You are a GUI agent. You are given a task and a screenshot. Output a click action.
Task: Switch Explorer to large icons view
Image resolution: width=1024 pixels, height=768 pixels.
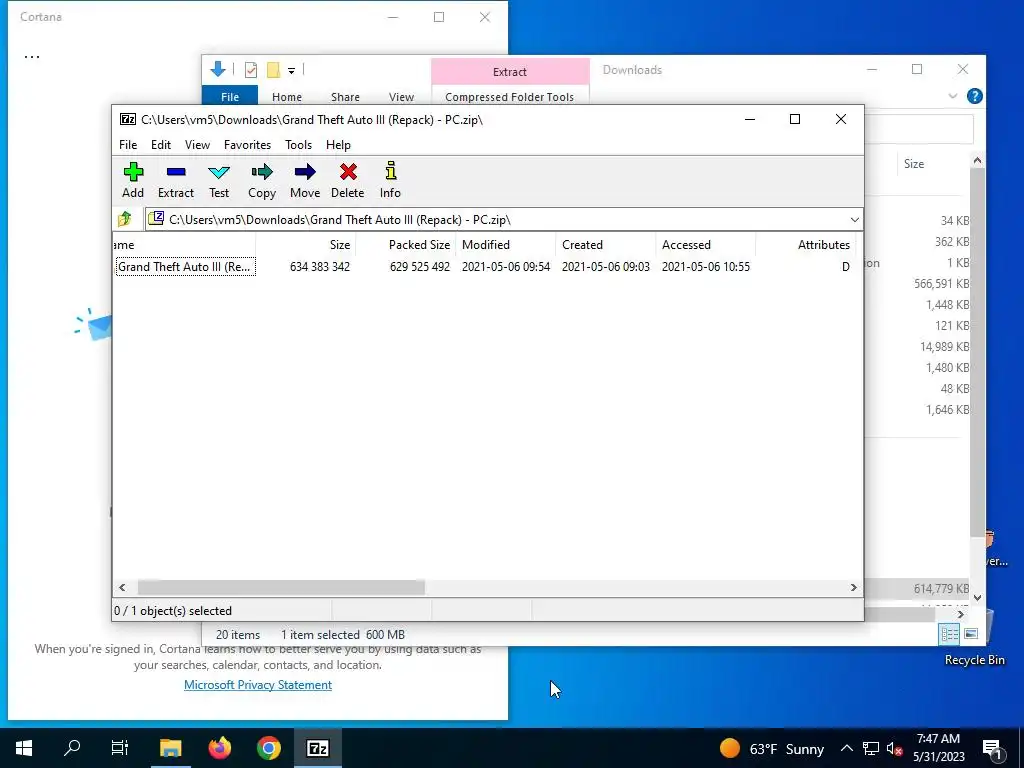[971, 633]
